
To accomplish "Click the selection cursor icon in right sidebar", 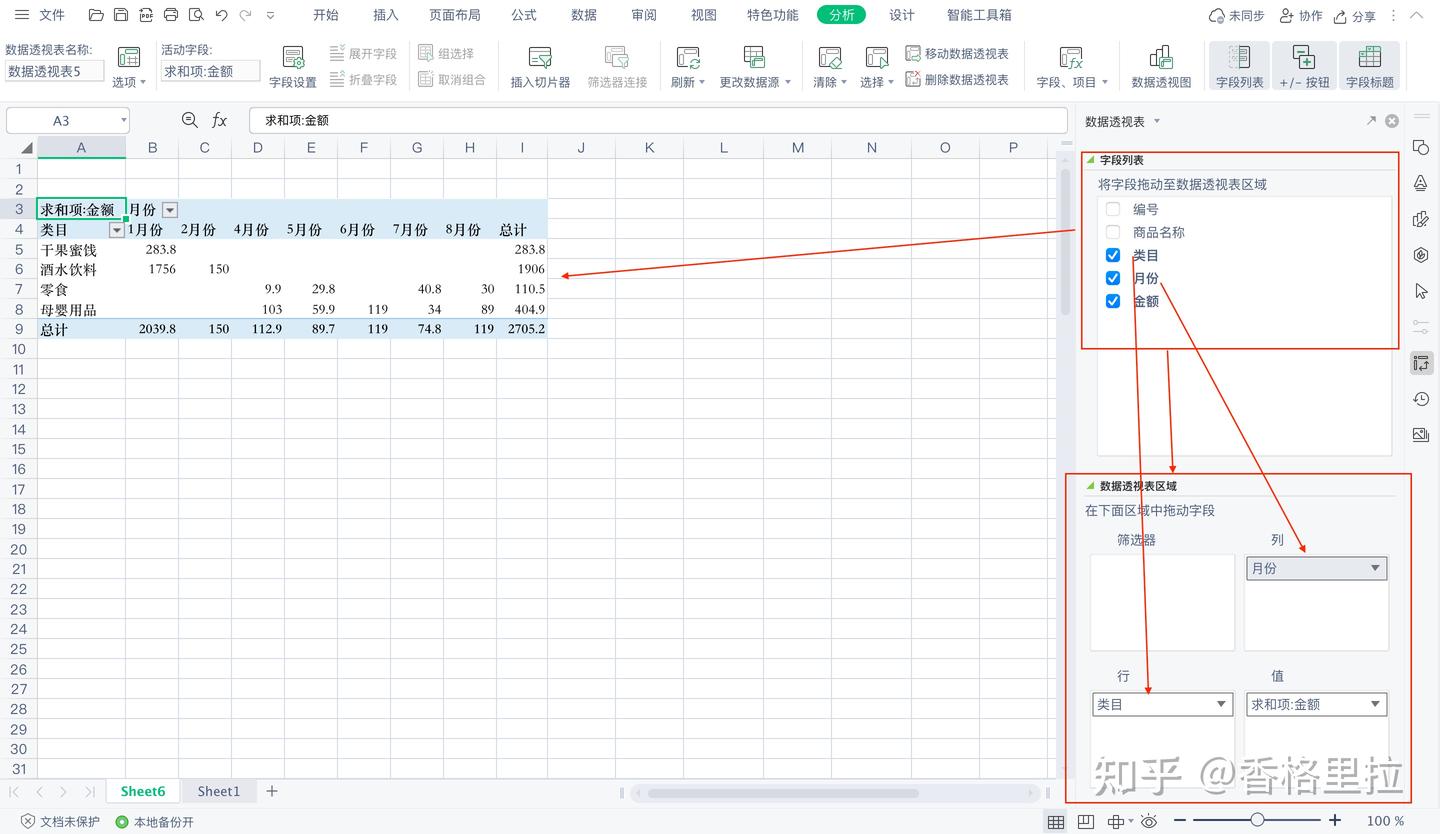I will tap(1421, 291).
